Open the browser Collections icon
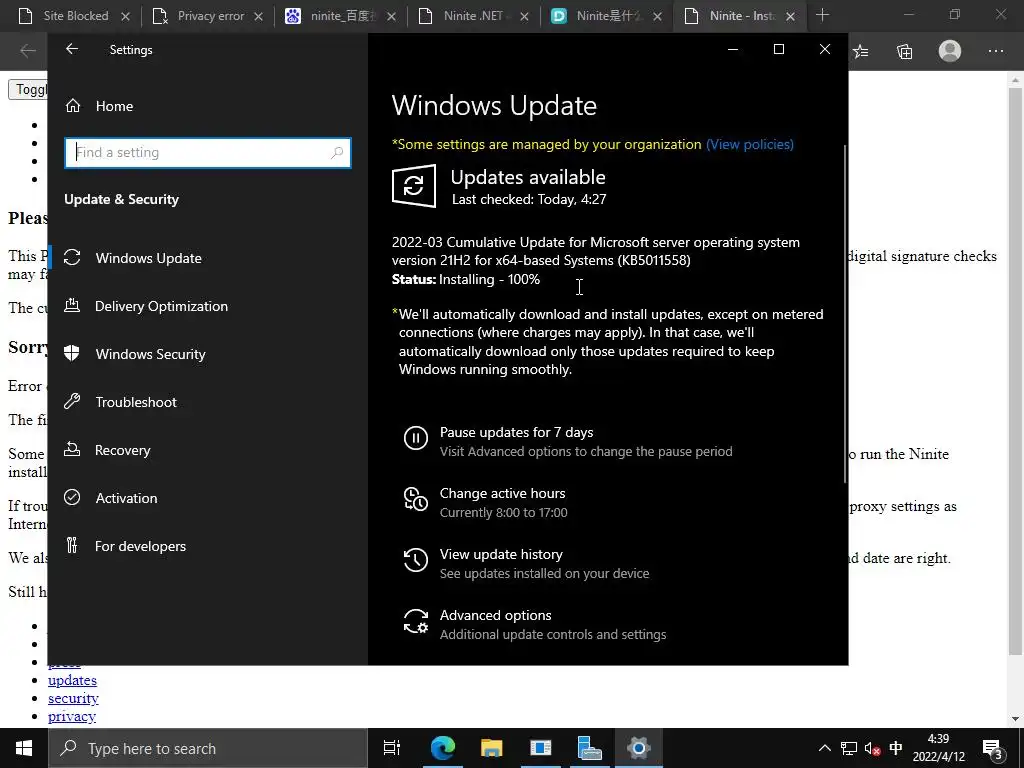This screenshot has height=768, width=1024. (x=904, y=51)
